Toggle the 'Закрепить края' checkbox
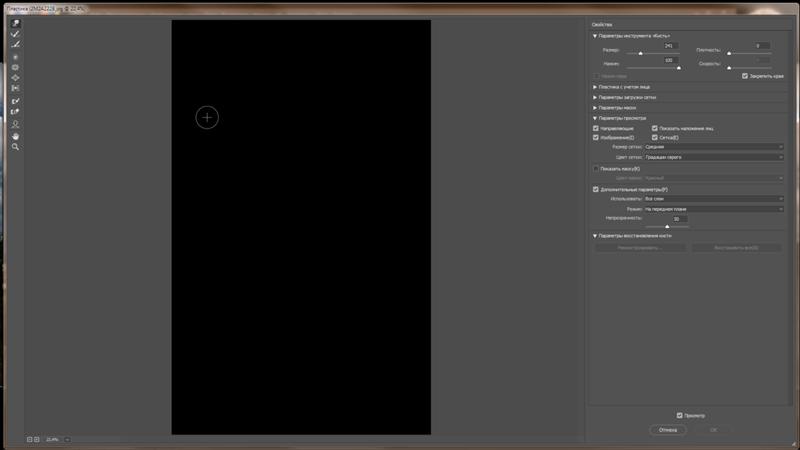The height and width of the screenshot is (450, 800). pyautogui.click(x=745, y=76)
